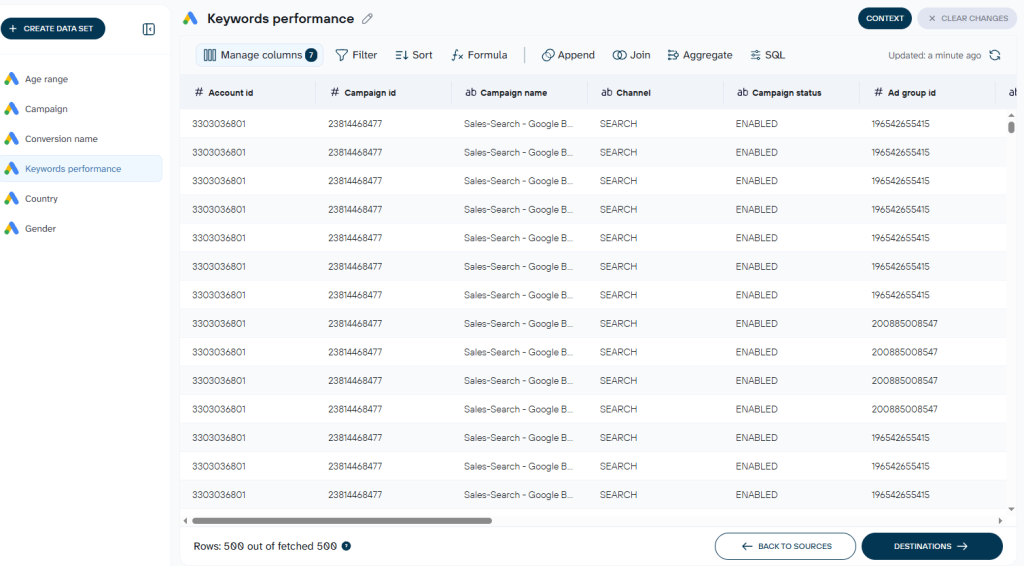Image resolution: width=1024 pixels, height=566 pixels.
Task: Click the refresh data icon
Action: (995, 55)
